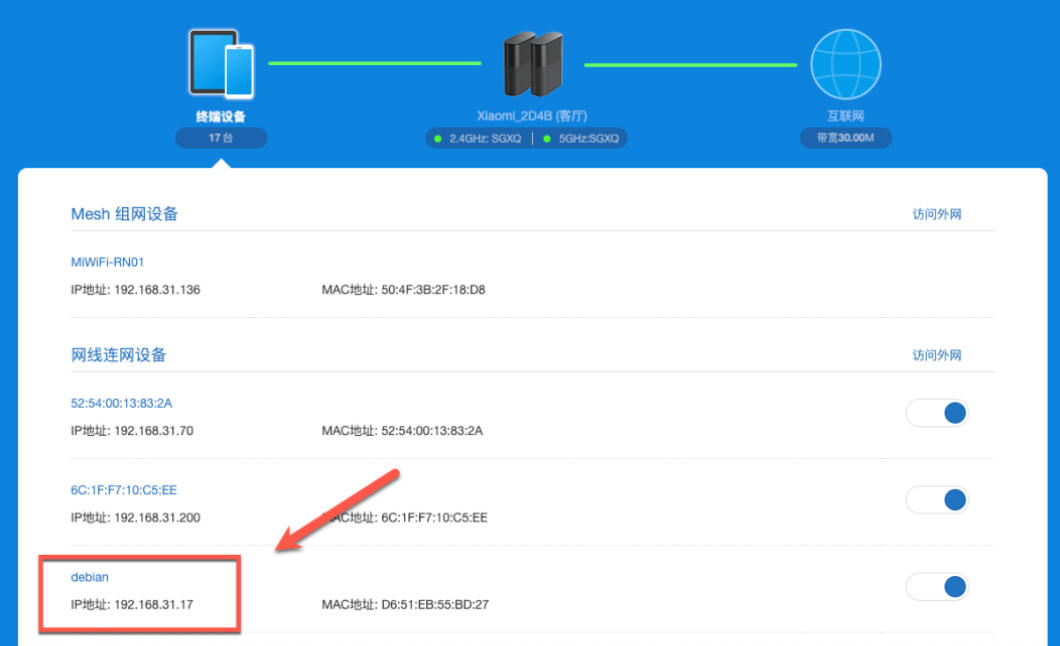Click the Internet globe icon
Image resolution: width=1060 pixels, height=646 pixels.
(x=845, y=64)
